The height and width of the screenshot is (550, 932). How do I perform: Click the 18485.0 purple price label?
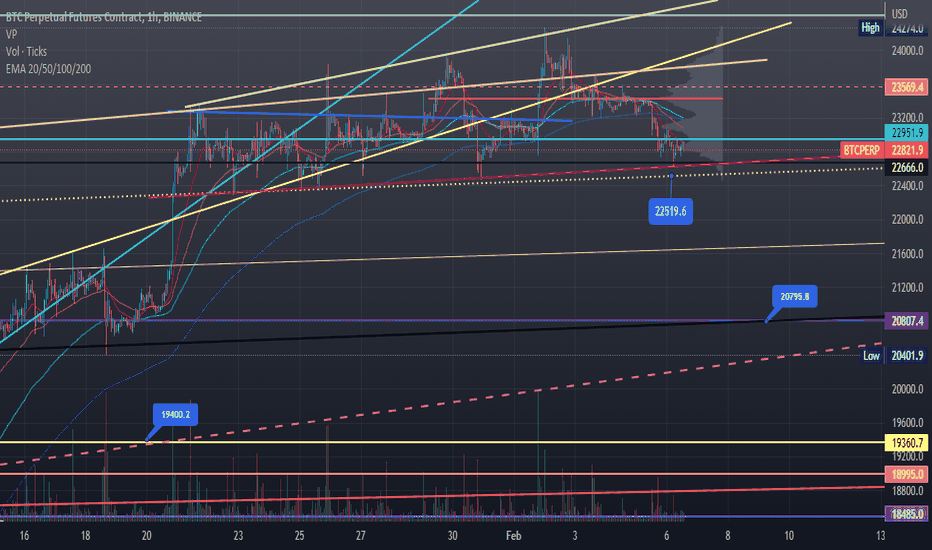[x=906, y=514]
